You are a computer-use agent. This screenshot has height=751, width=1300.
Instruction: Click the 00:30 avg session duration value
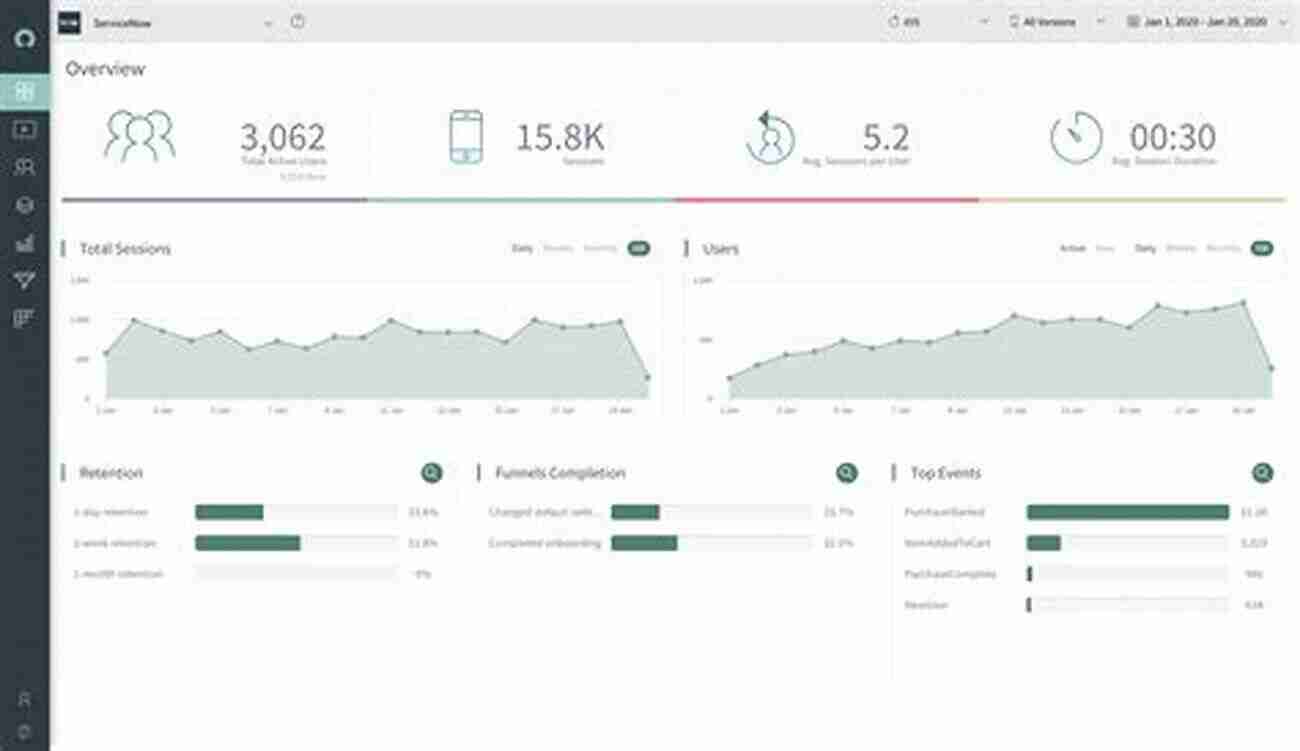click(x=1173, y=137)
